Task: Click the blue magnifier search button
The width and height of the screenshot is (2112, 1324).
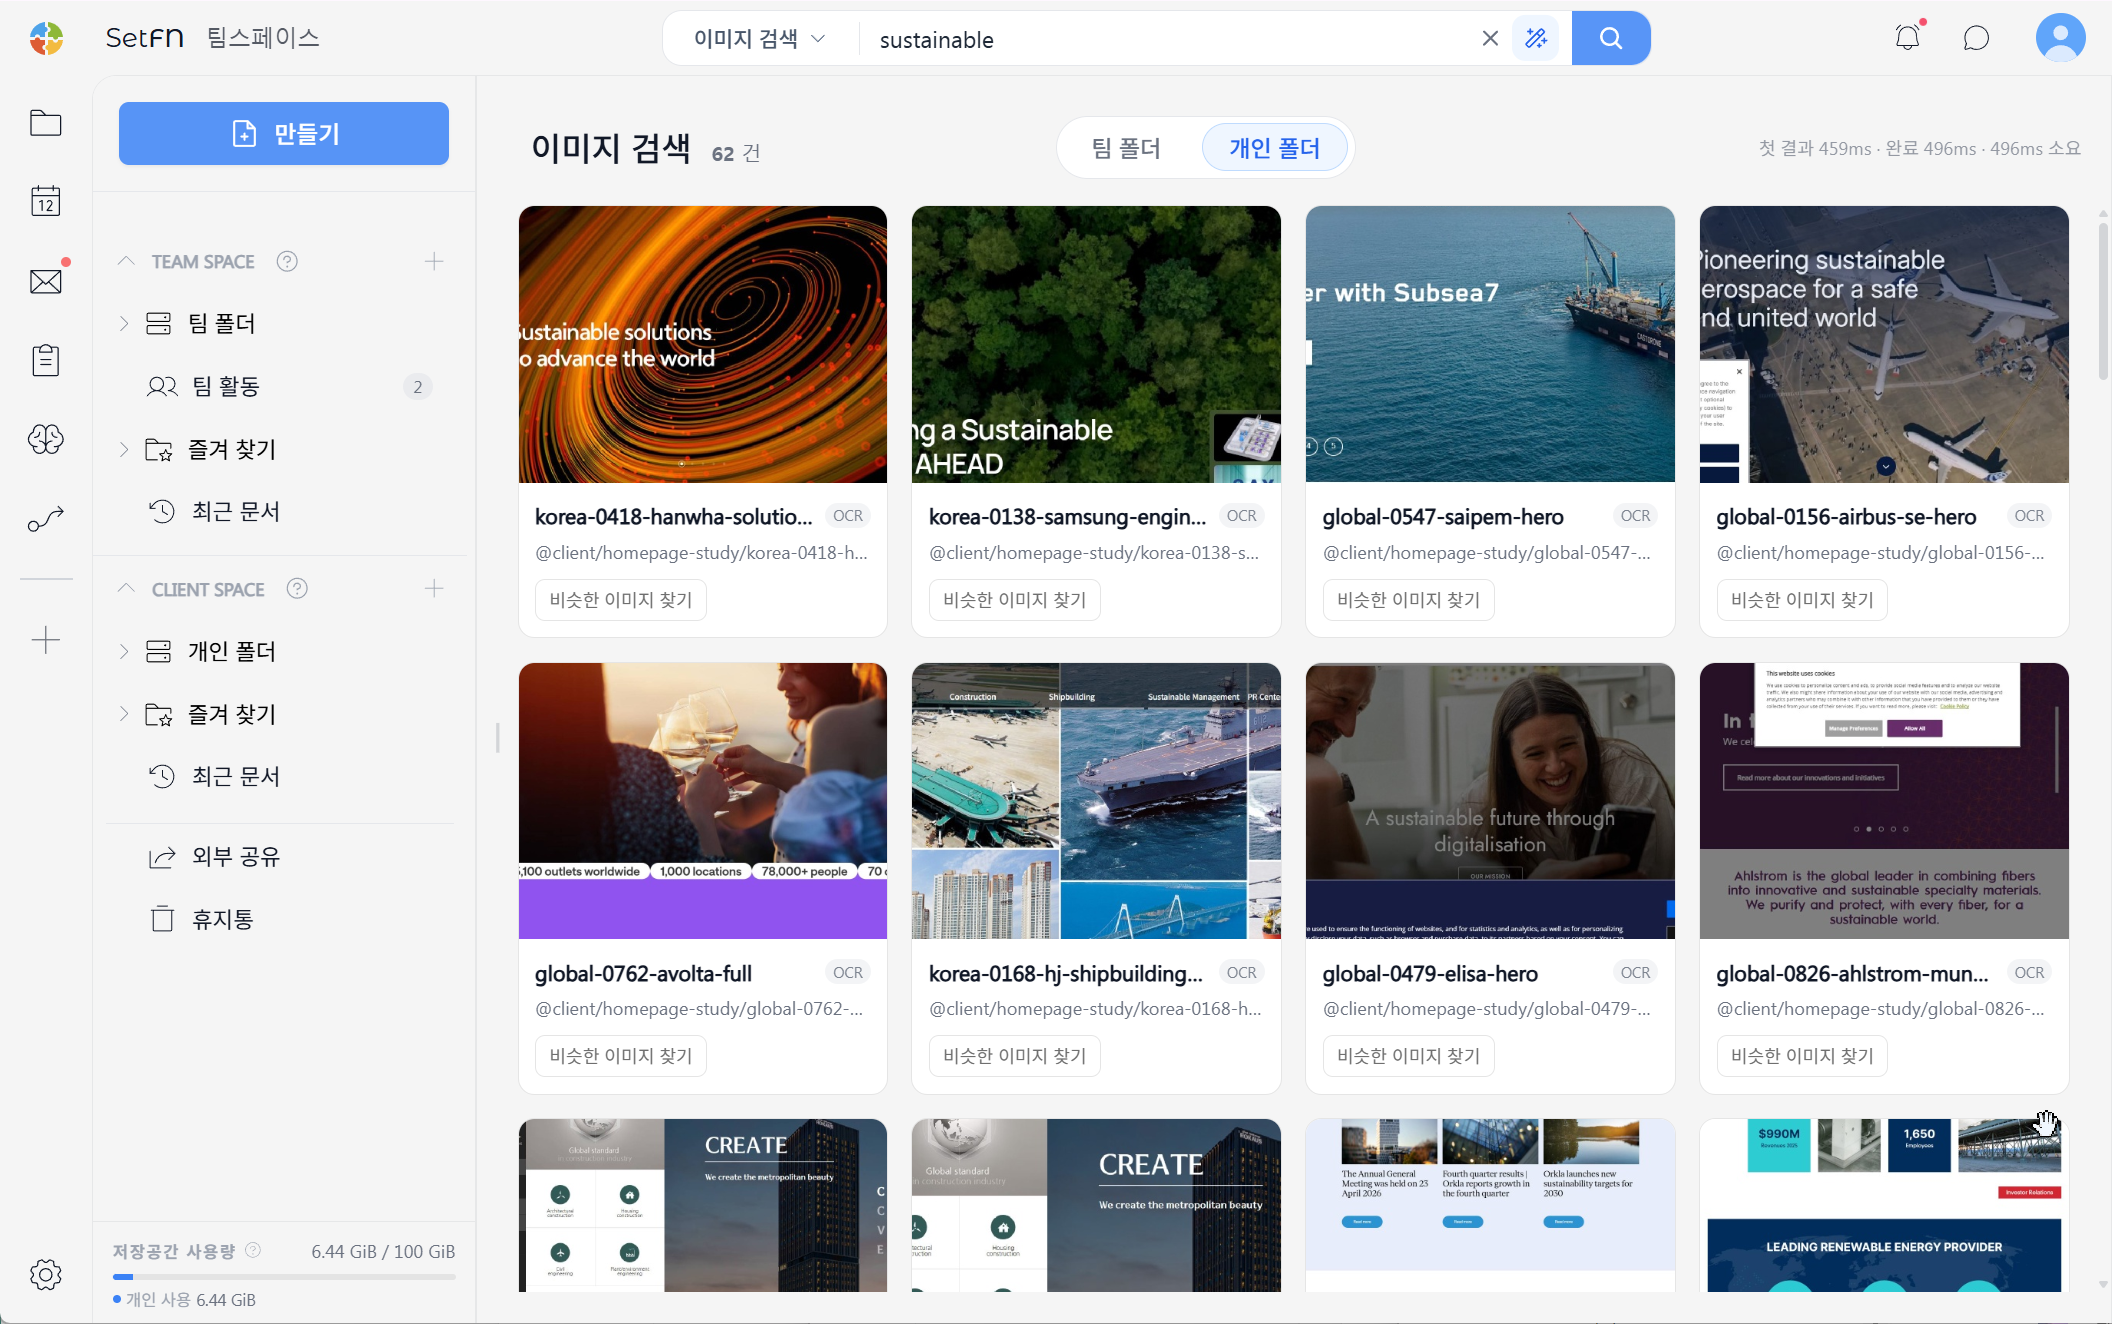Action: click(x=1611, y=38)
